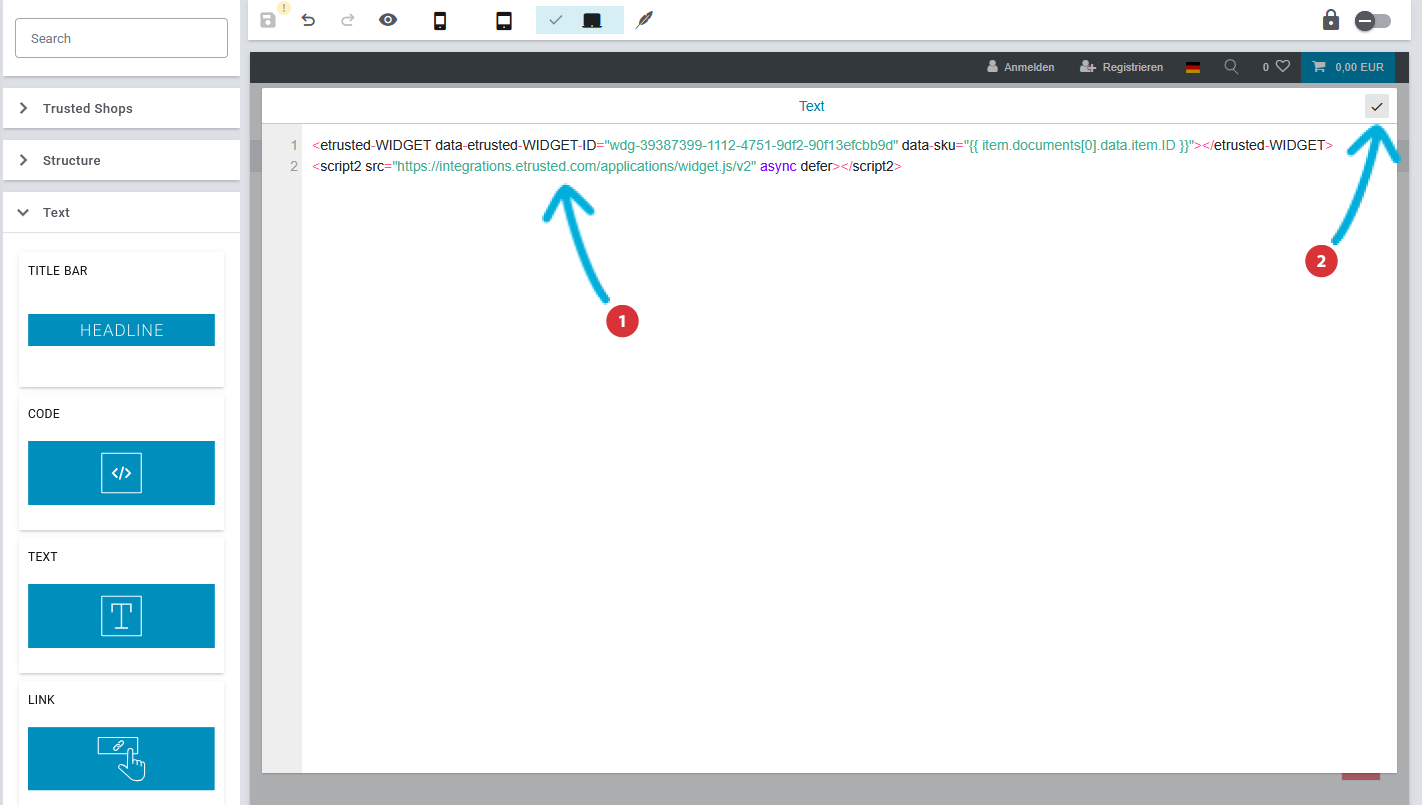This screenshot has width=1422, height=805.
Task: Confirm the Text editor with the checkmark
Action: tap(1377, 106)
